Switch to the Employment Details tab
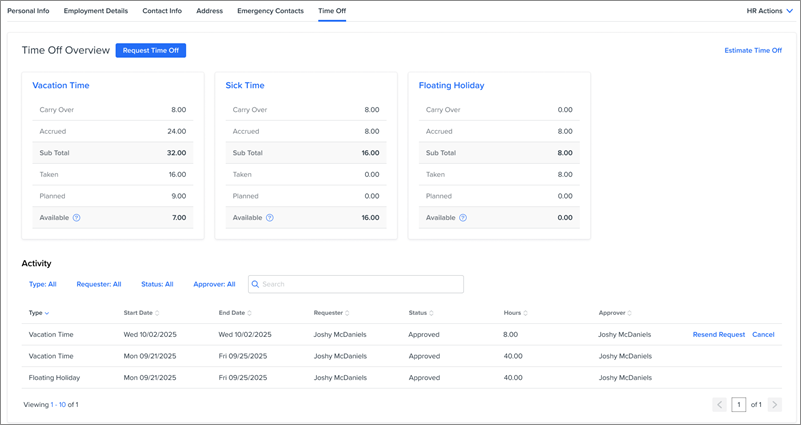Screen dimensions: 801x425 click(96, 11)
